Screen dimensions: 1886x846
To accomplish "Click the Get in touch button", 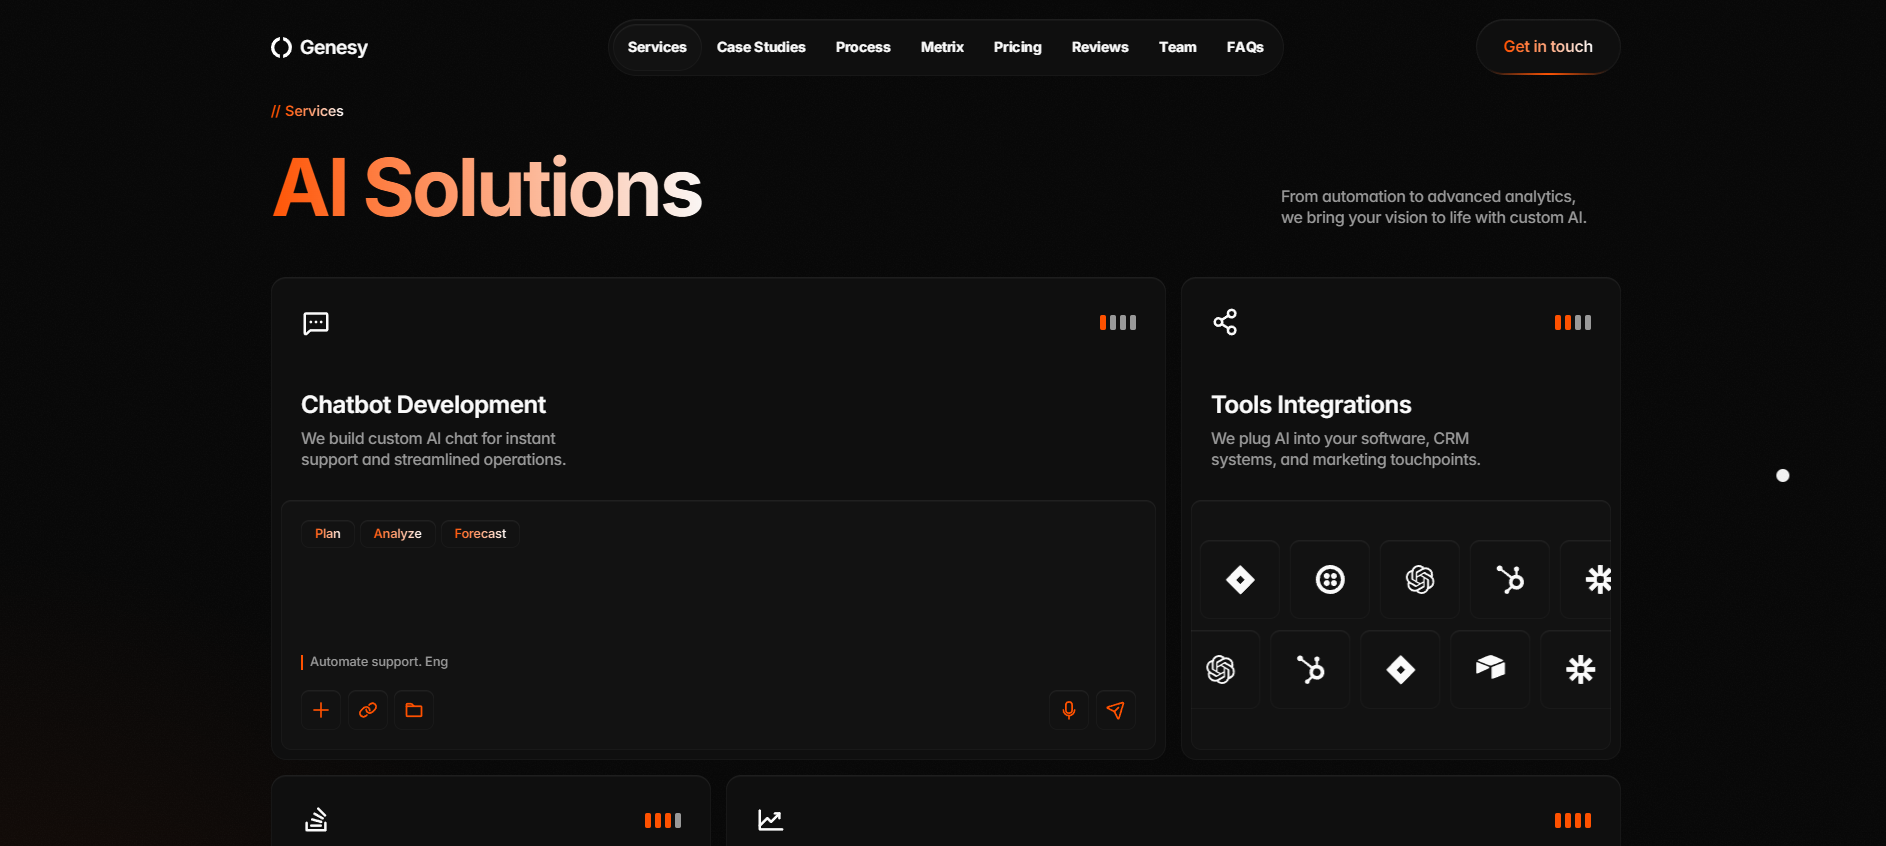I will coord(1547,47).
